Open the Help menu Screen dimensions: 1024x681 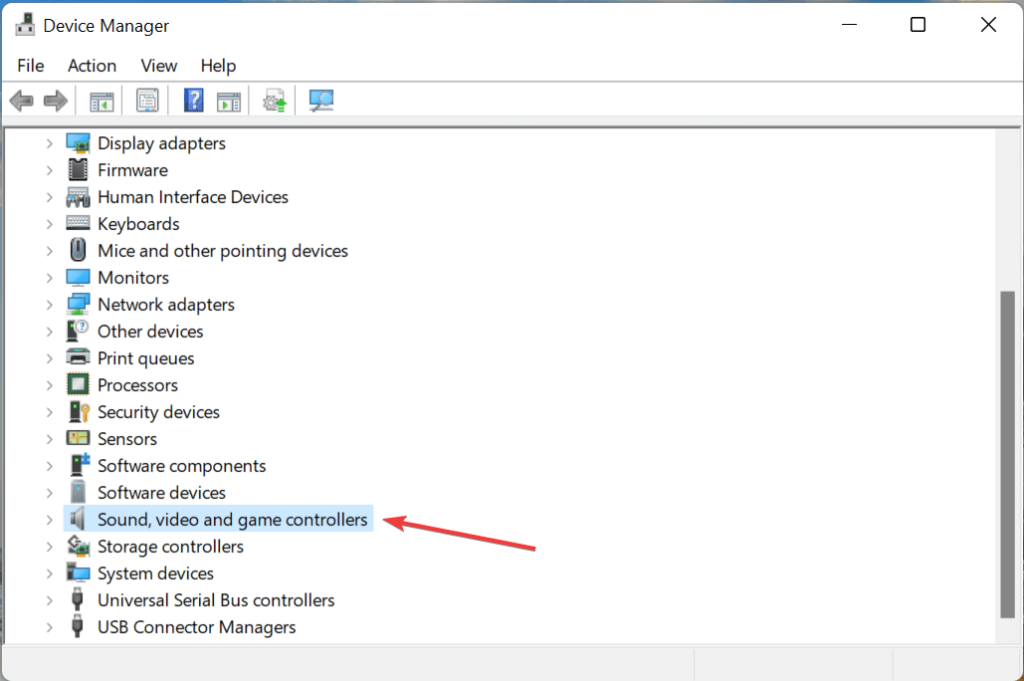tap(218, 66)
